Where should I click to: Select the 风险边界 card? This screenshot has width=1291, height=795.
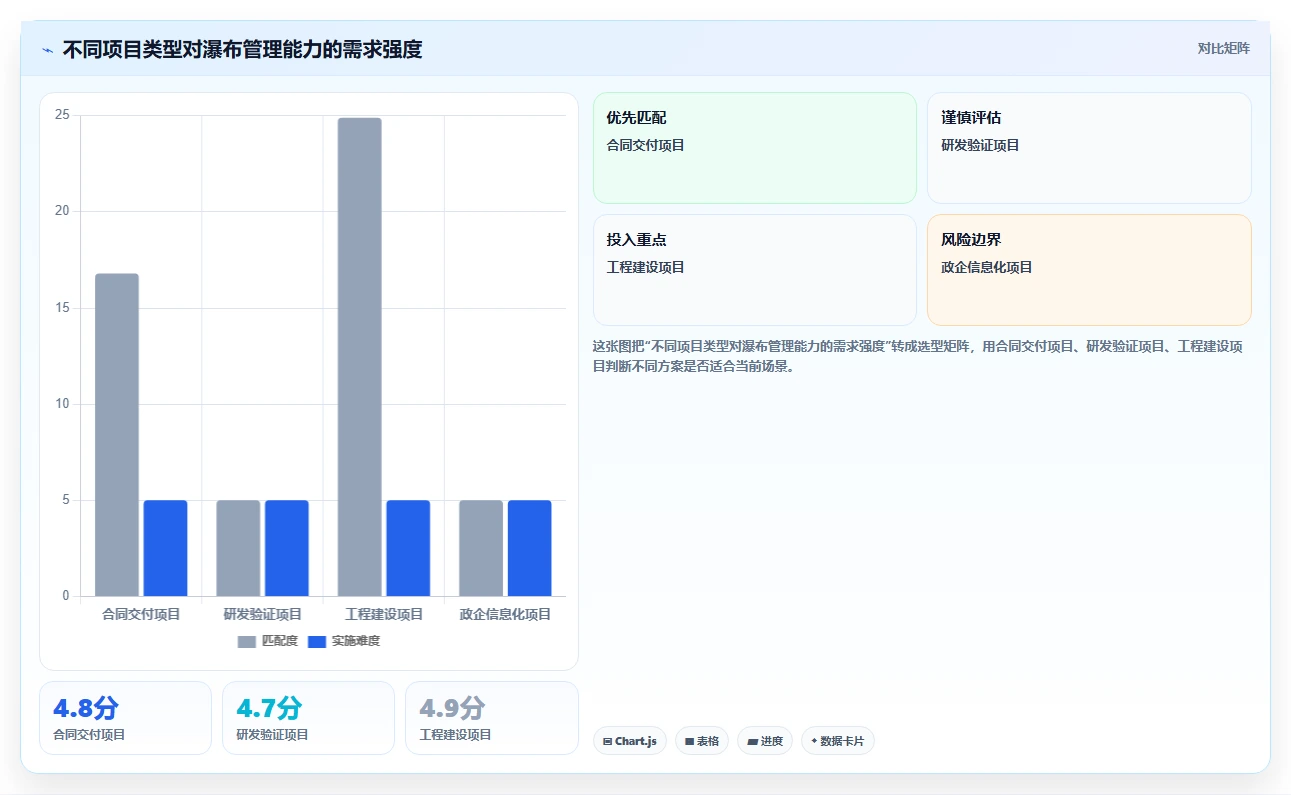point(1089,270)
